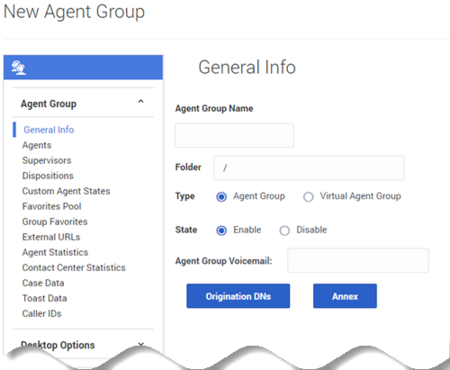
Task: Click the Origination DNs button
Action: pyautogui.click(x=238, y=296)
